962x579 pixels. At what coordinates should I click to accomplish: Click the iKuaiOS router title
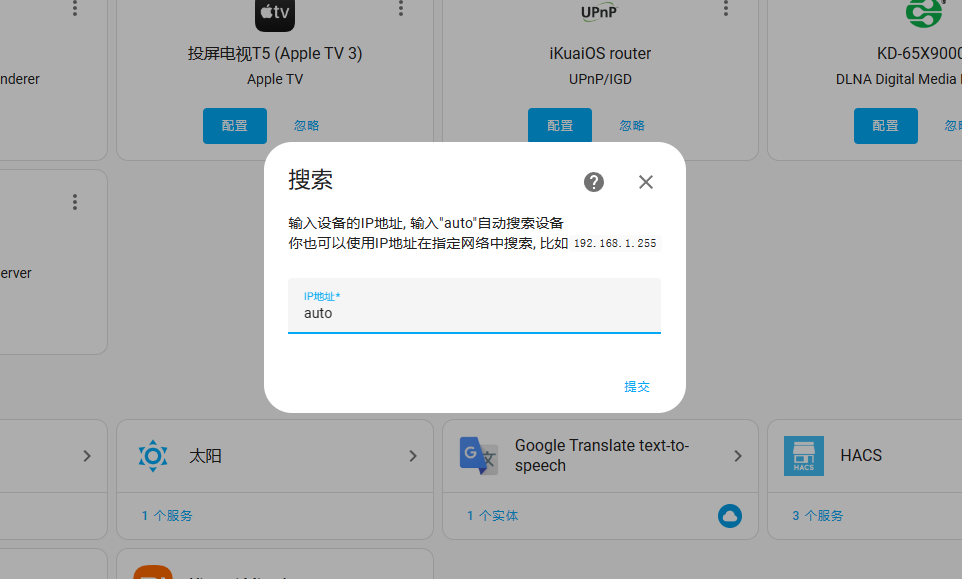coord(600,53)
